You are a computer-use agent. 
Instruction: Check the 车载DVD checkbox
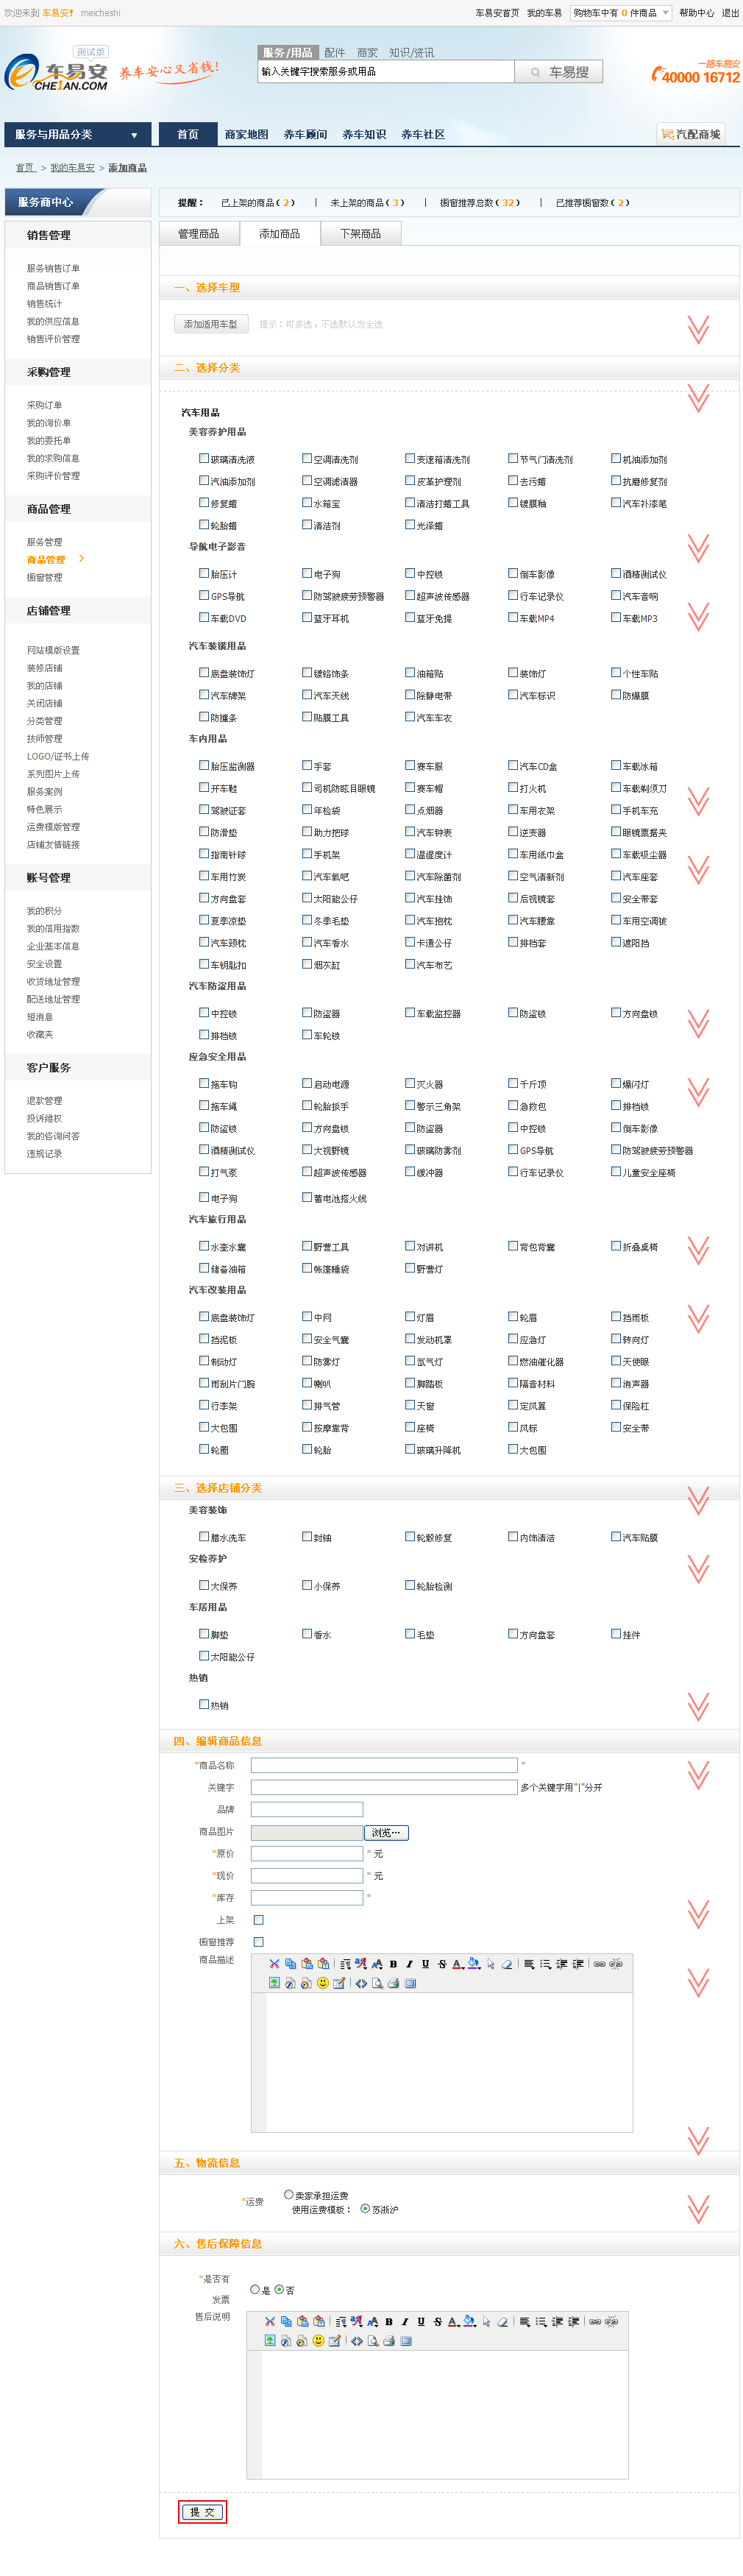pyautogui.click(x=204, y=617)
